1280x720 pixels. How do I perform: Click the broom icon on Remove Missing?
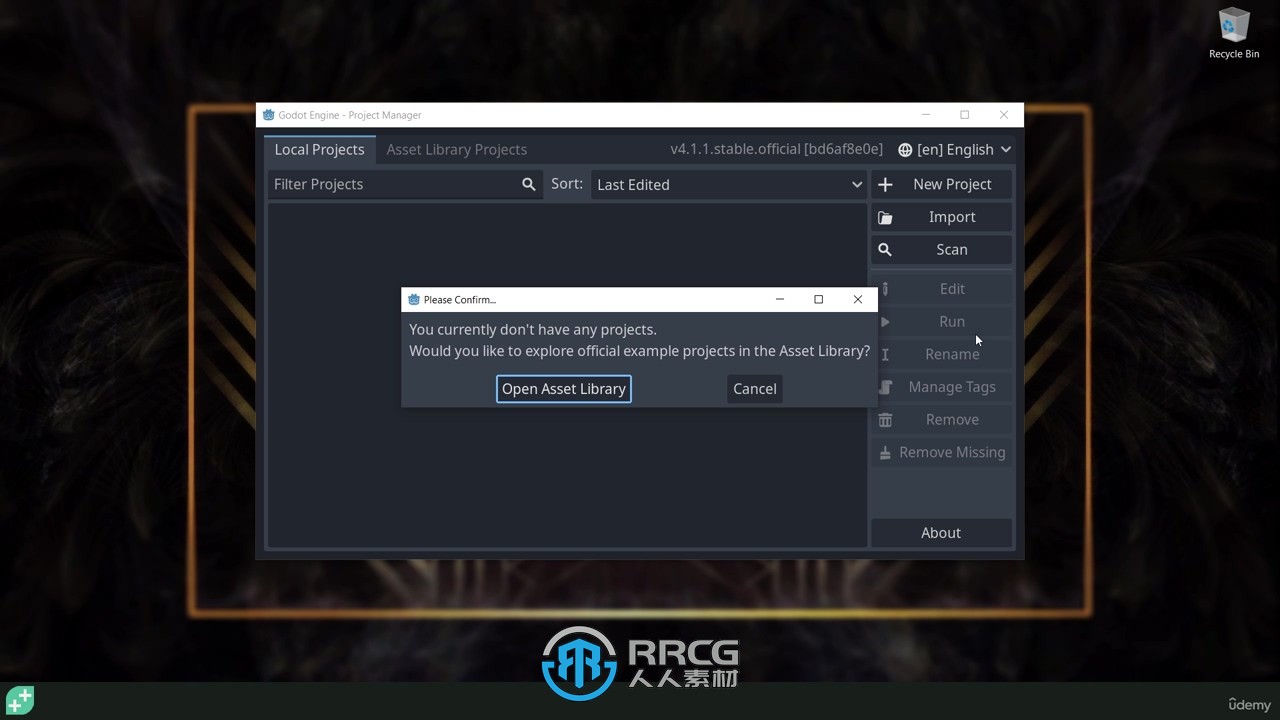tap(885, 453)
